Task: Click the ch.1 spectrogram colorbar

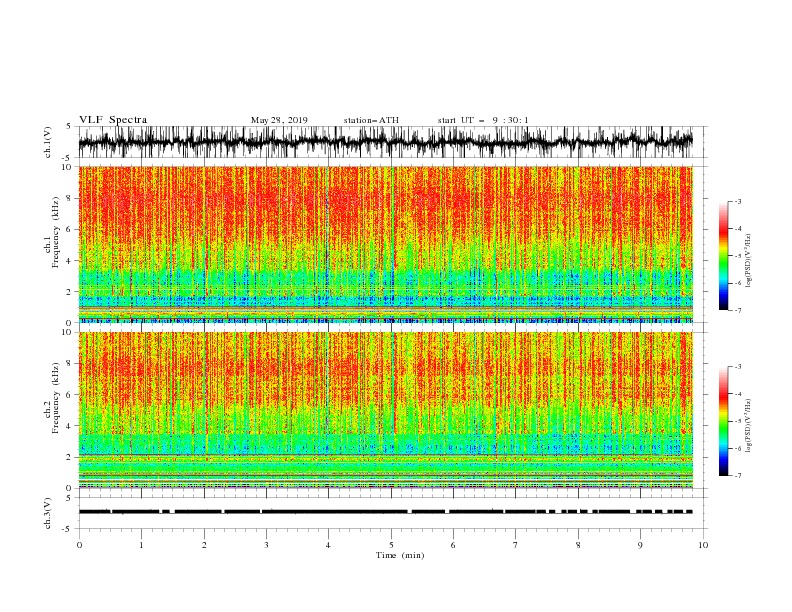Action: pyautogui.click(x=723, y=255)
